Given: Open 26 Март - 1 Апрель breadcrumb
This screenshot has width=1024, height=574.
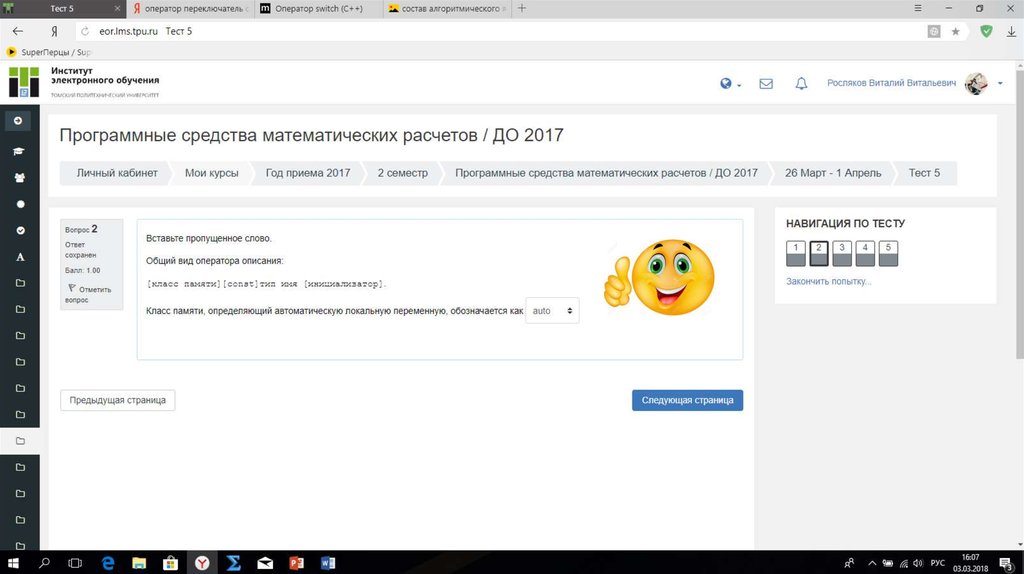Looking at the screenshot, I should (x=833, y=173).
